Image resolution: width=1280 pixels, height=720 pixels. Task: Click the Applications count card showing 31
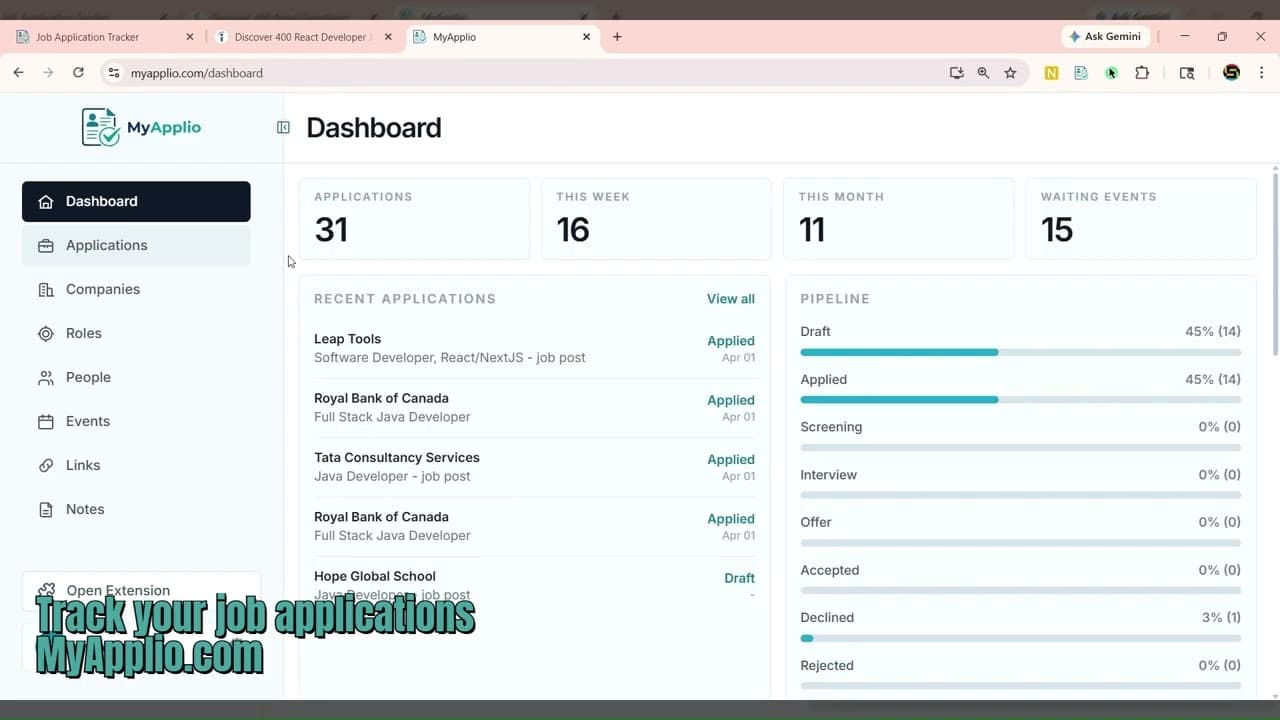click(x=414, y=219)
